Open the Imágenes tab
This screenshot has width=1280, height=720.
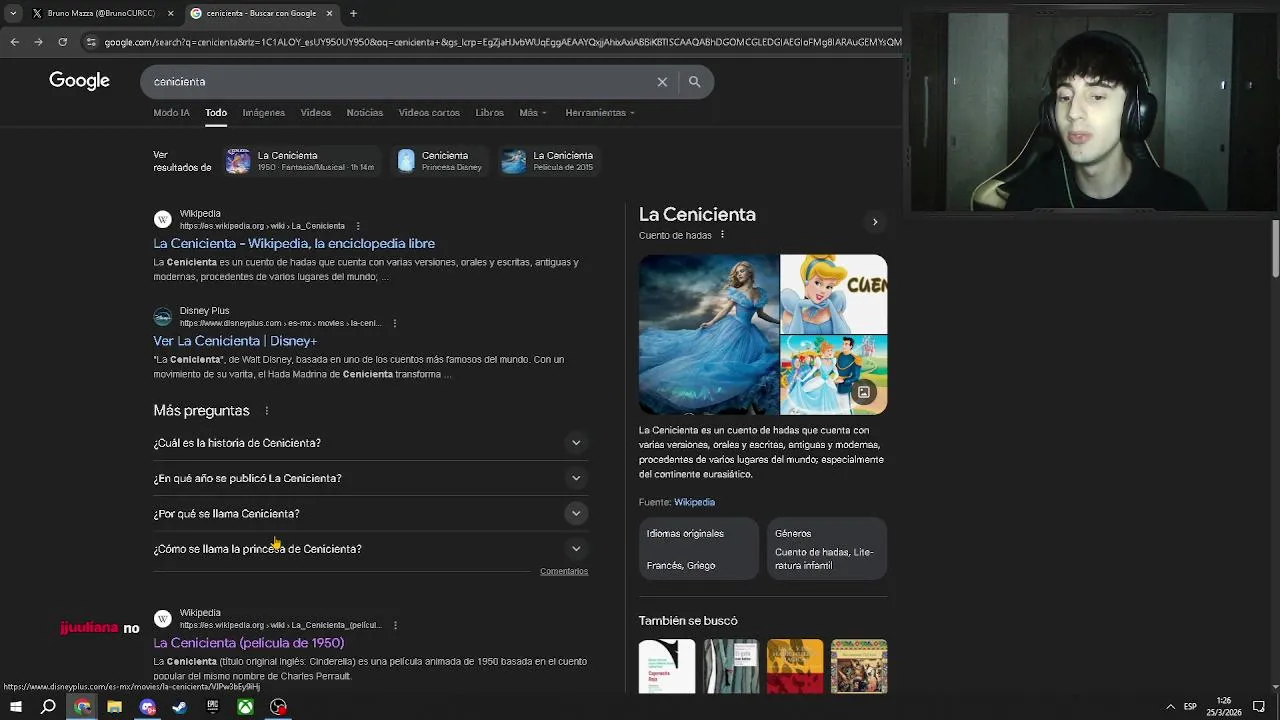pos(264,113)
